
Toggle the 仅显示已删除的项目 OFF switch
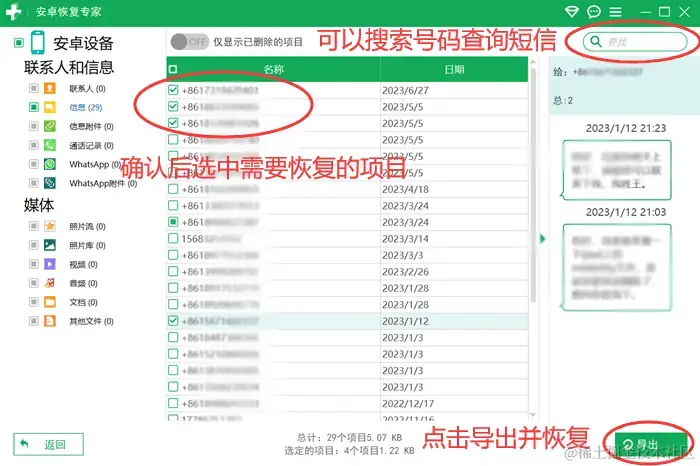[189, 42]
